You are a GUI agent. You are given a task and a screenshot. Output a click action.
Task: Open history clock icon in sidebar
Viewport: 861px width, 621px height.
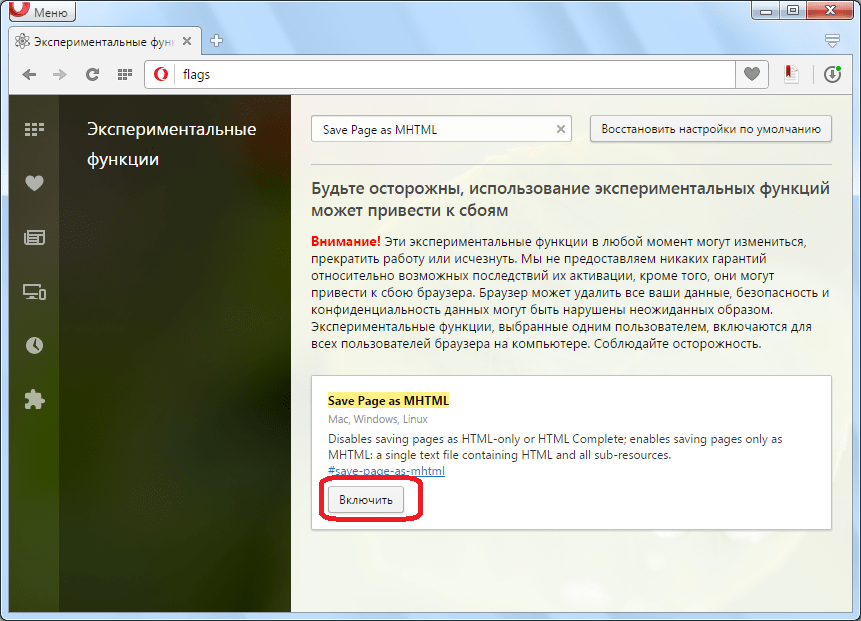point(35,345)
